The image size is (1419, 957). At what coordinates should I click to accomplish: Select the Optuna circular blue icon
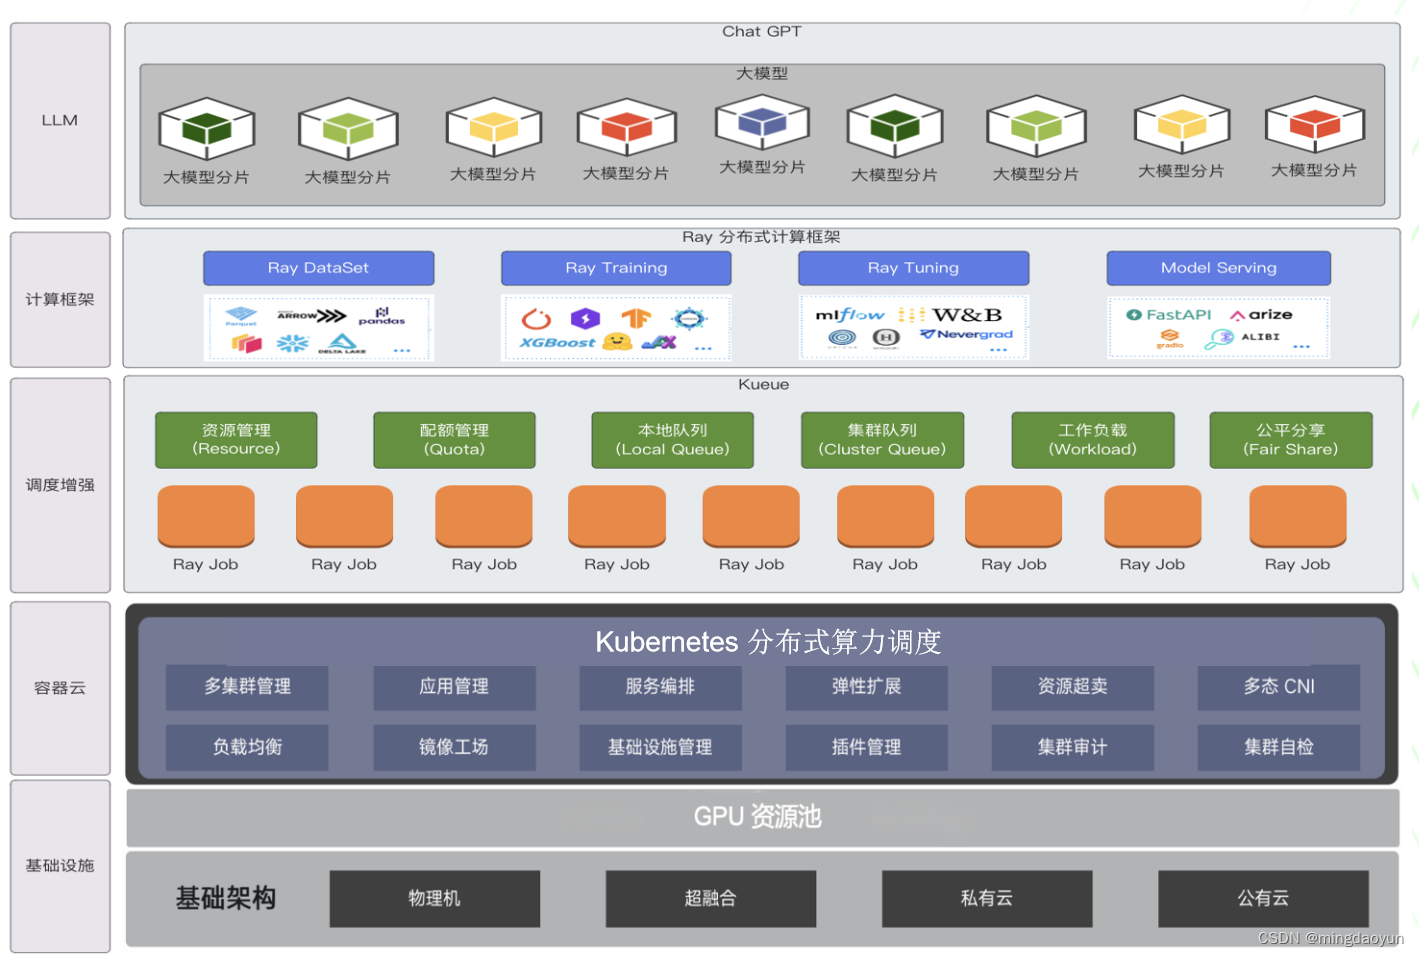point(842,338)
